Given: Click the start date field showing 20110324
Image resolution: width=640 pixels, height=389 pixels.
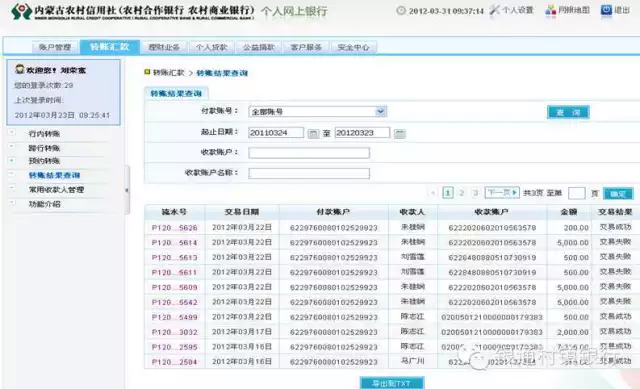Looking at the screenshot, I should point(276,133).
